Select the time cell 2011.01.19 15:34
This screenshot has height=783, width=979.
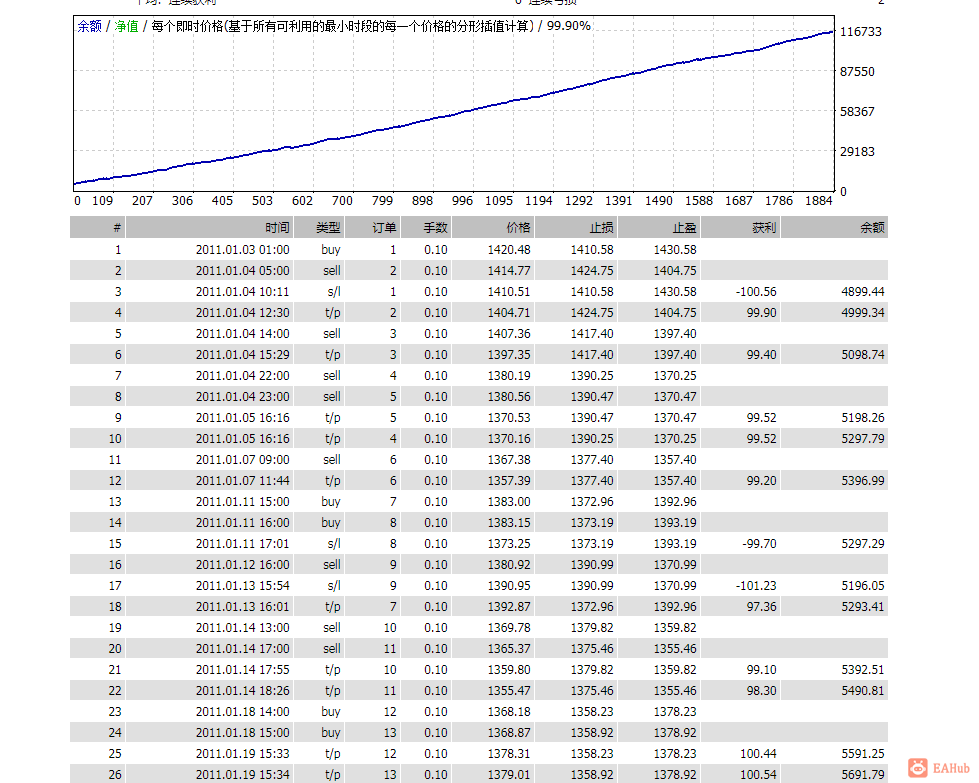point(243,775)
